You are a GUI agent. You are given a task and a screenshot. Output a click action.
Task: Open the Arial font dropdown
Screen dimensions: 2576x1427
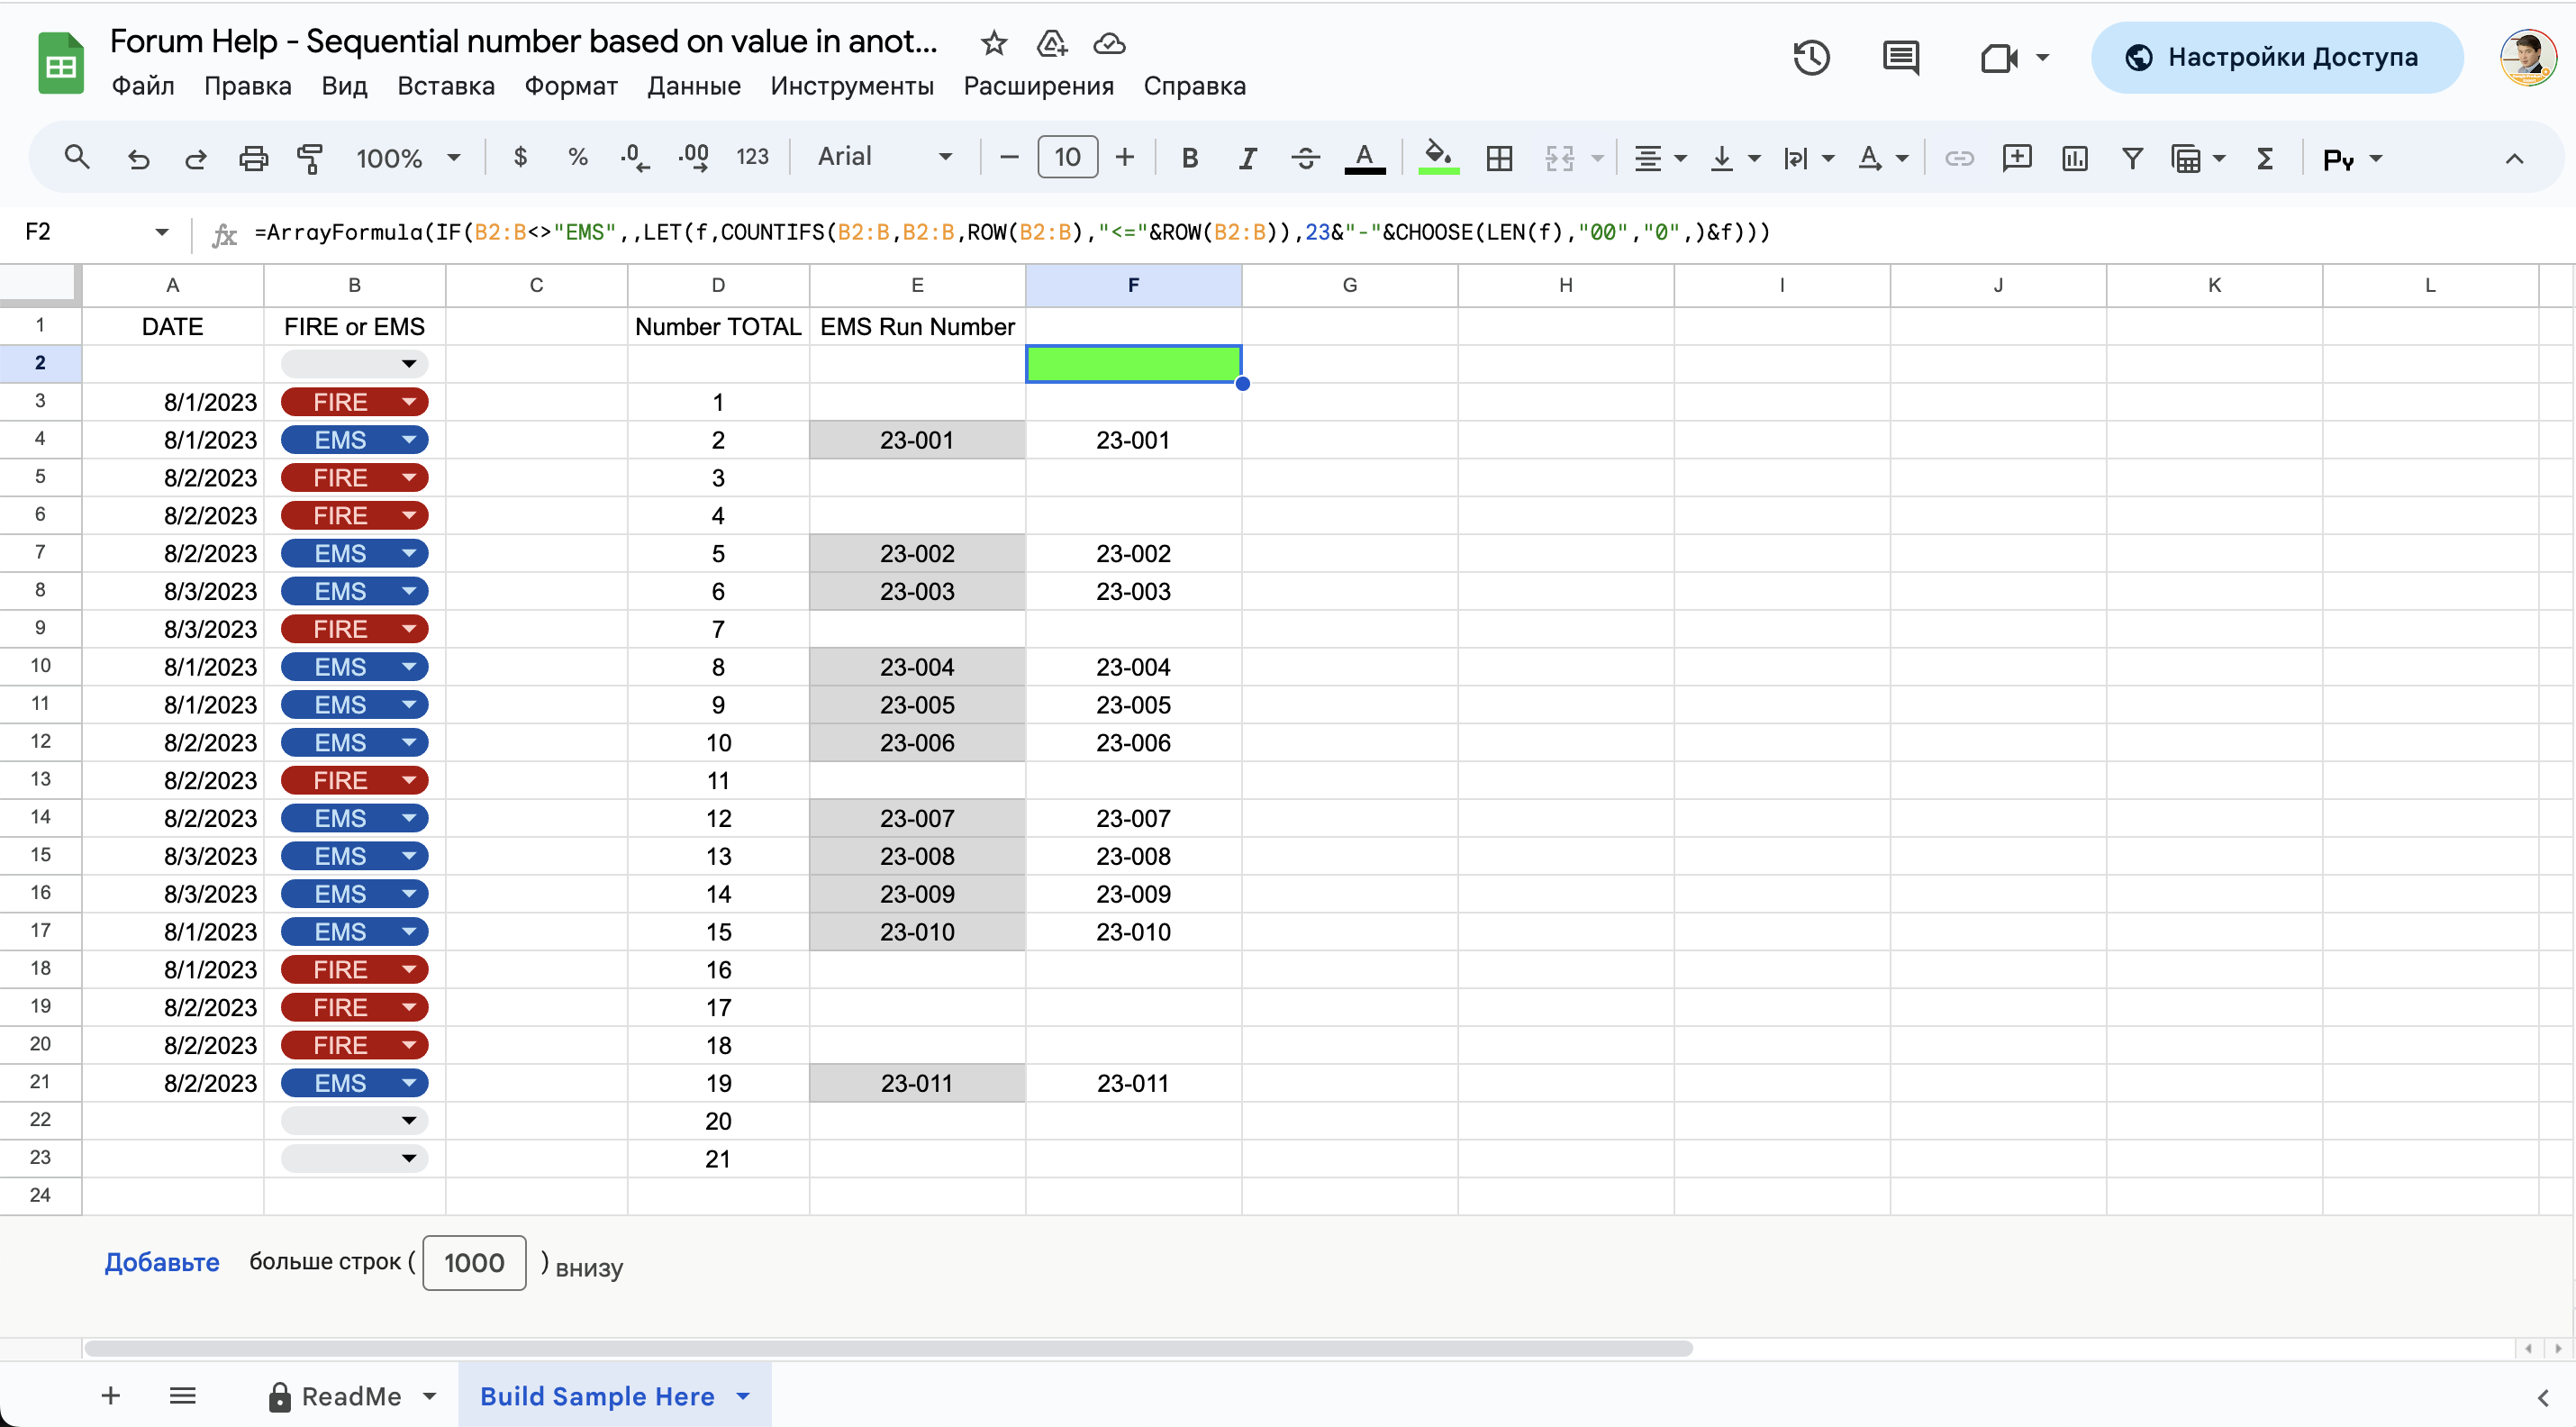coord(884,157)
